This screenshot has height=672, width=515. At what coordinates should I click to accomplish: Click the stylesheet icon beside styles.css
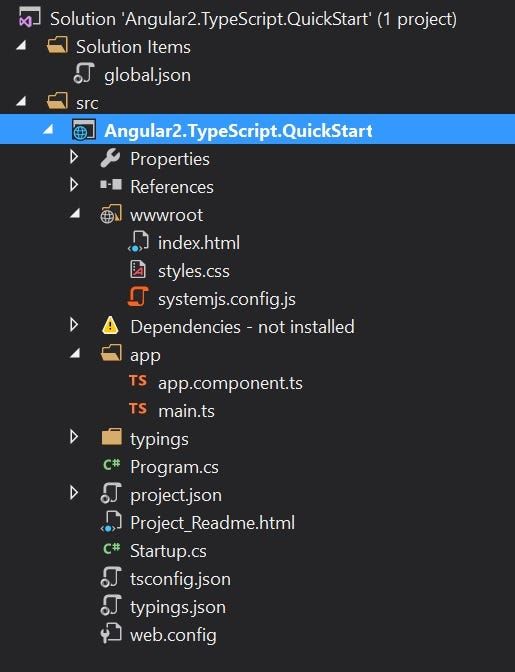coord(138,270)
